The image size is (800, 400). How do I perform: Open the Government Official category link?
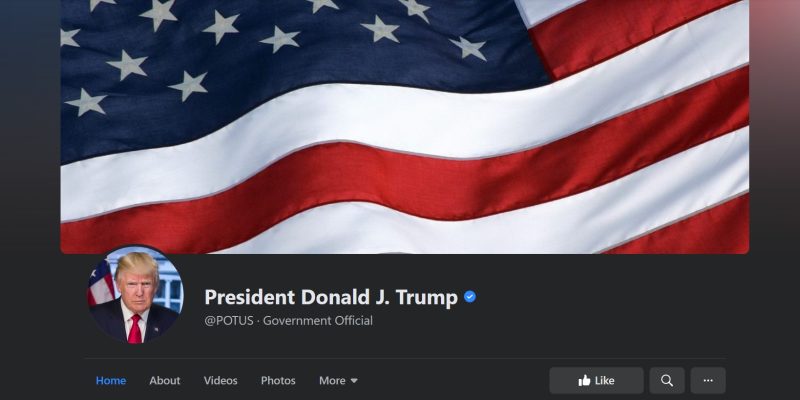[318, 321]
